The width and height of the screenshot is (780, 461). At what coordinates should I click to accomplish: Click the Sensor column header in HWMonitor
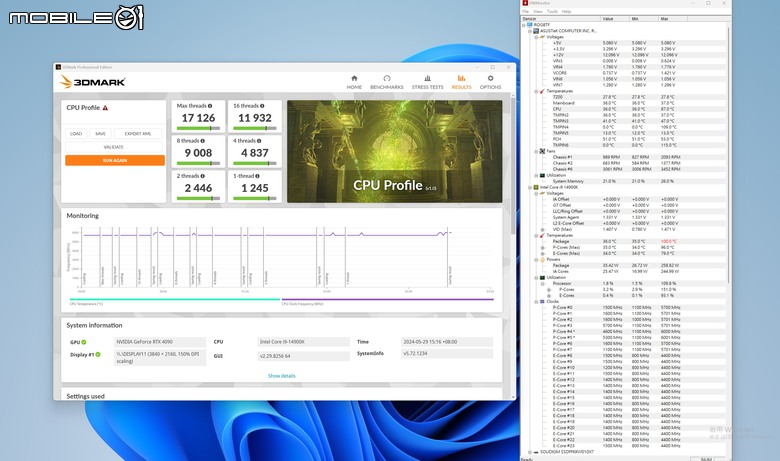pyautogui.click(x=561, y=18)
